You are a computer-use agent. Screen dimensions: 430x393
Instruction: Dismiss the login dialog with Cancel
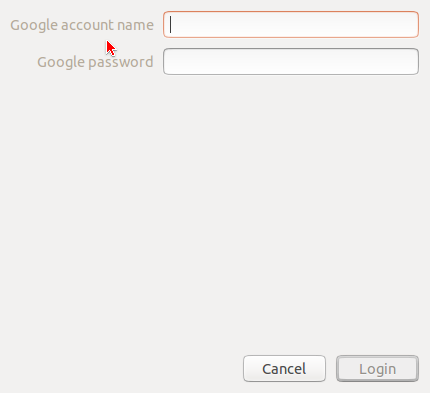284,369
